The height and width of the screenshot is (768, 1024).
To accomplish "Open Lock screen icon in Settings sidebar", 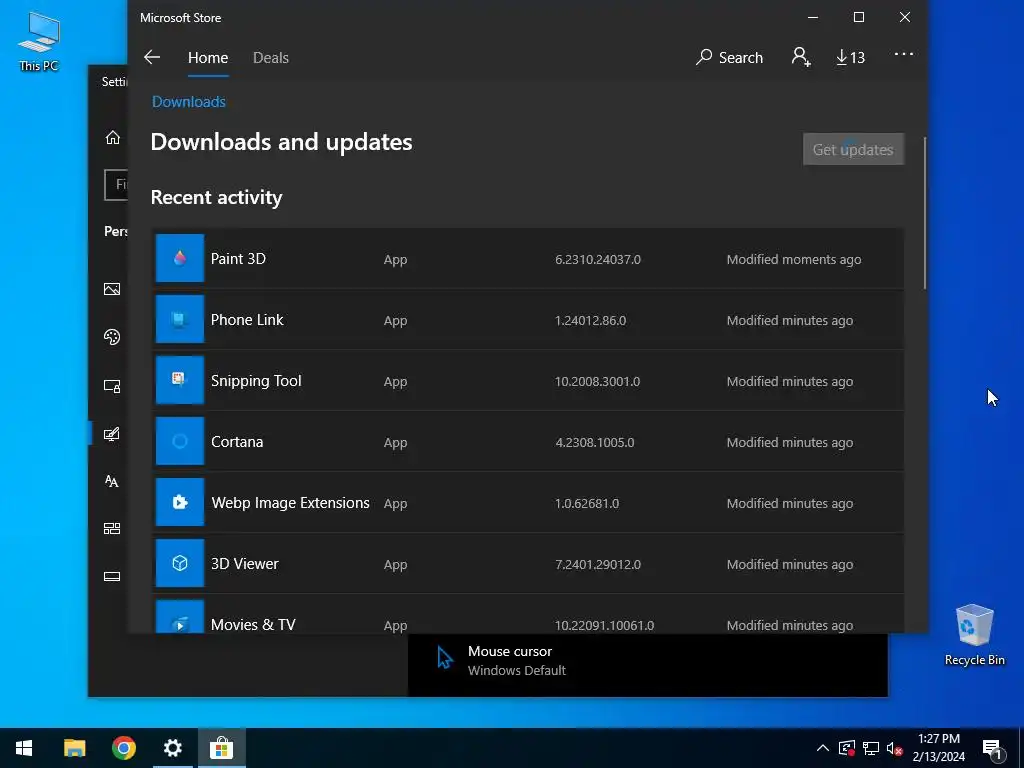I will (x=112, y=386).
